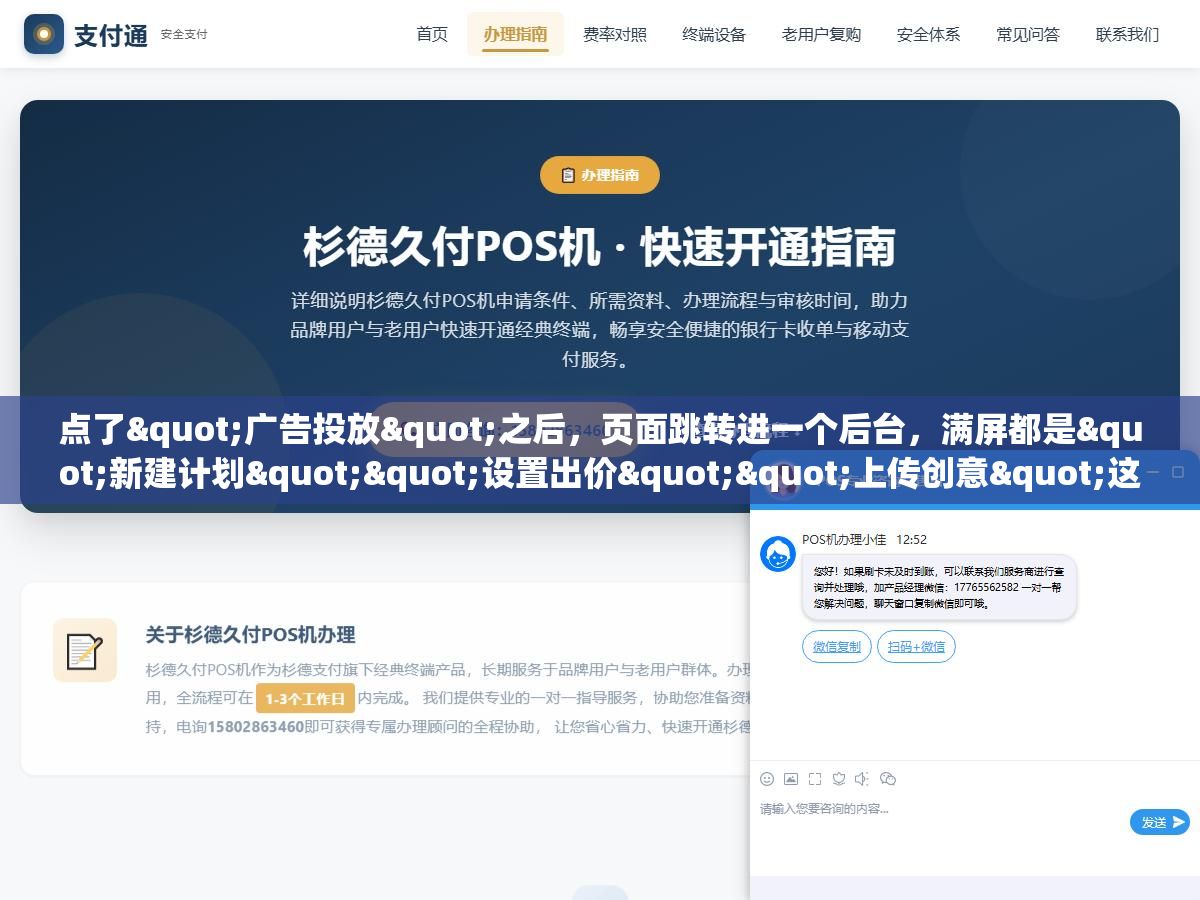Open the 老用户复购 nav page

[821, 34]
